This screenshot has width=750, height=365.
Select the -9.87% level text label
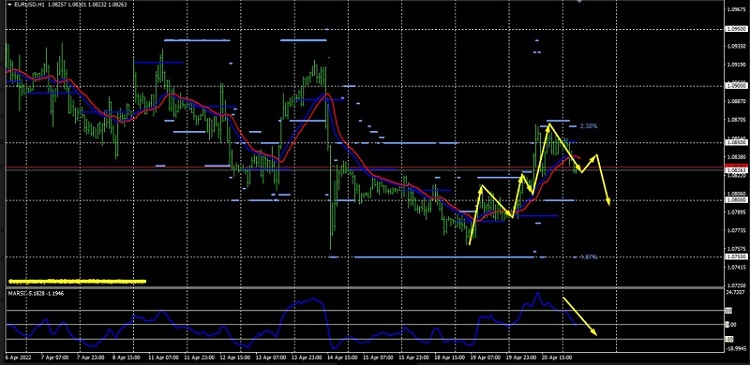588,257
